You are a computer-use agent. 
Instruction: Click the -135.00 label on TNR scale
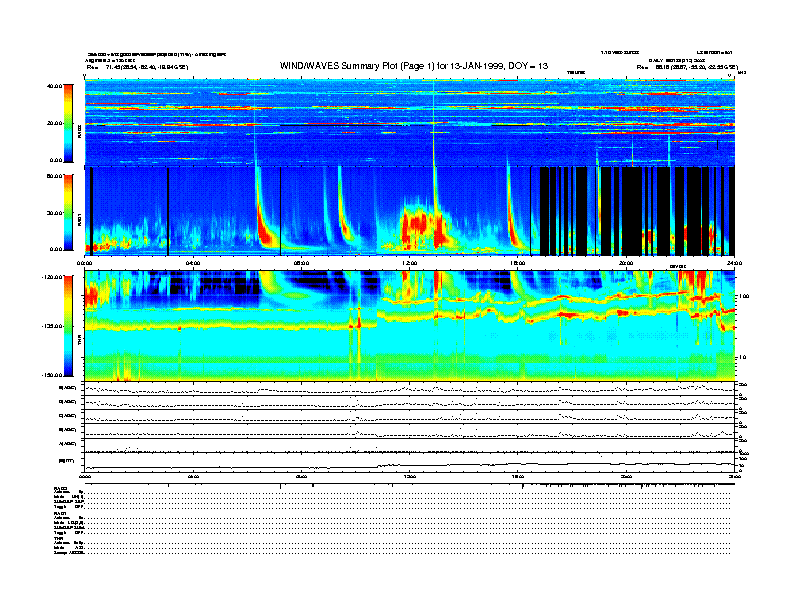pos(52,326)
